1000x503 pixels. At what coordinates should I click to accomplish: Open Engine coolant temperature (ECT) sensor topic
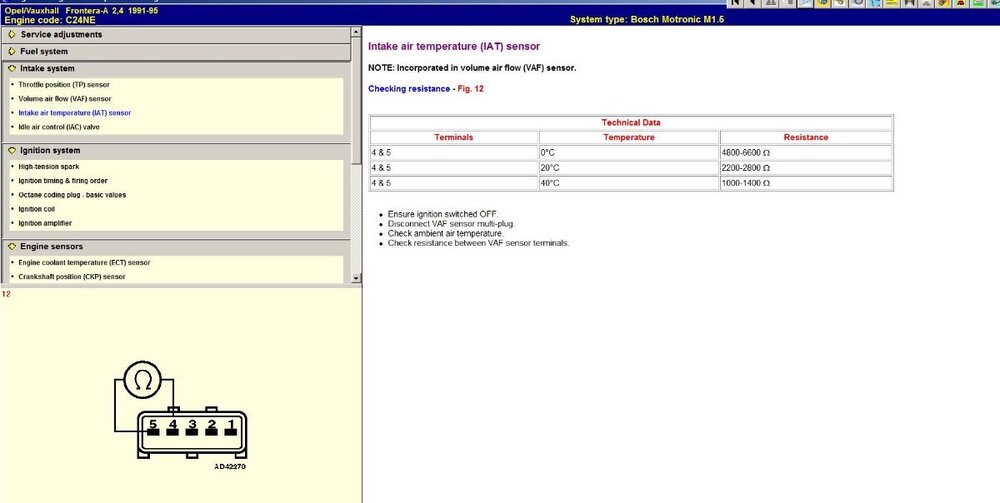84,263
